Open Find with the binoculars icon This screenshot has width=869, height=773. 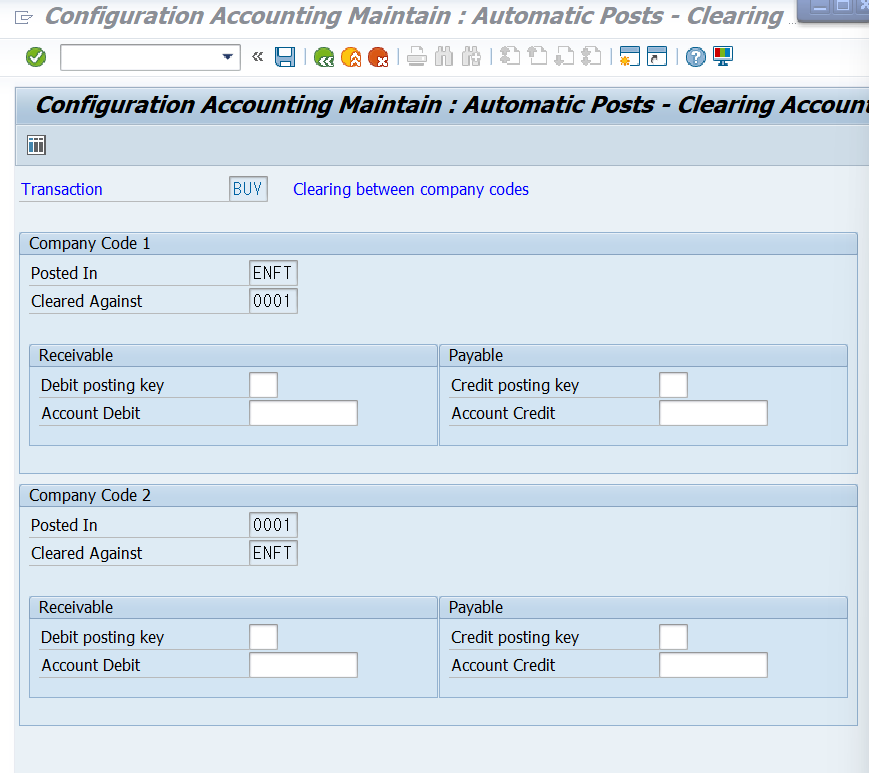pos(444,57)
